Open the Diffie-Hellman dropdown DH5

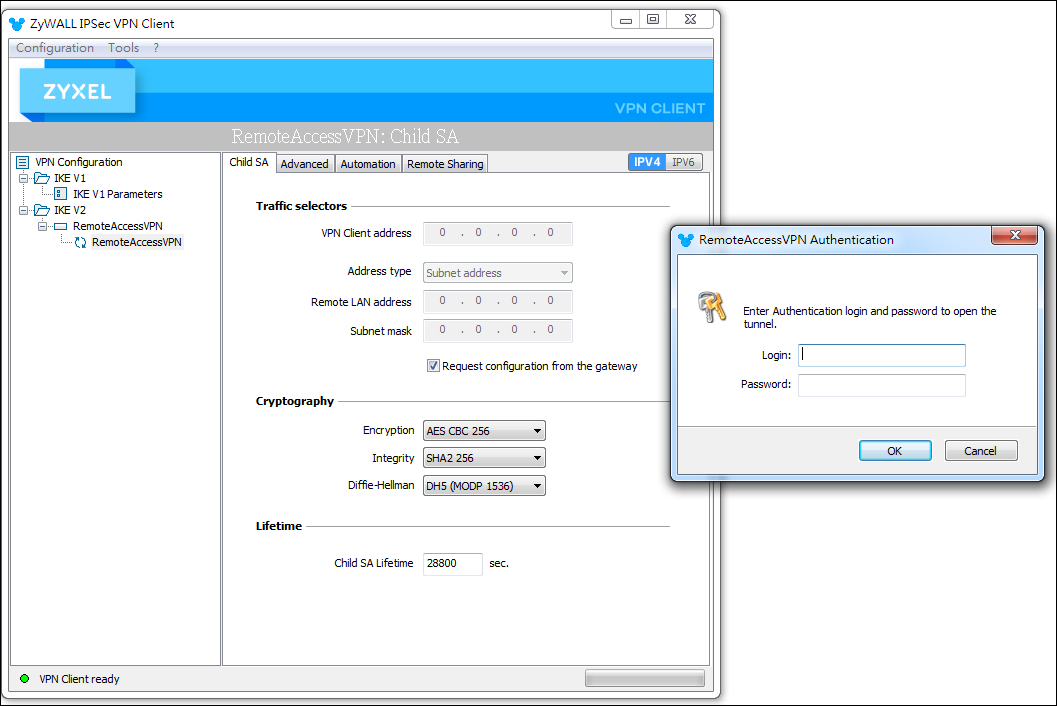pos(484,486)
